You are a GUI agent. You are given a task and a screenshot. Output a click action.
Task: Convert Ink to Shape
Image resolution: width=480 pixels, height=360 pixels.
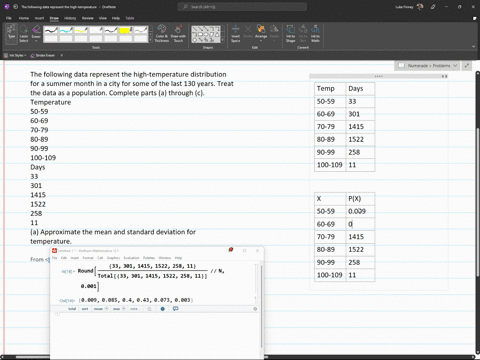point(290,33)
